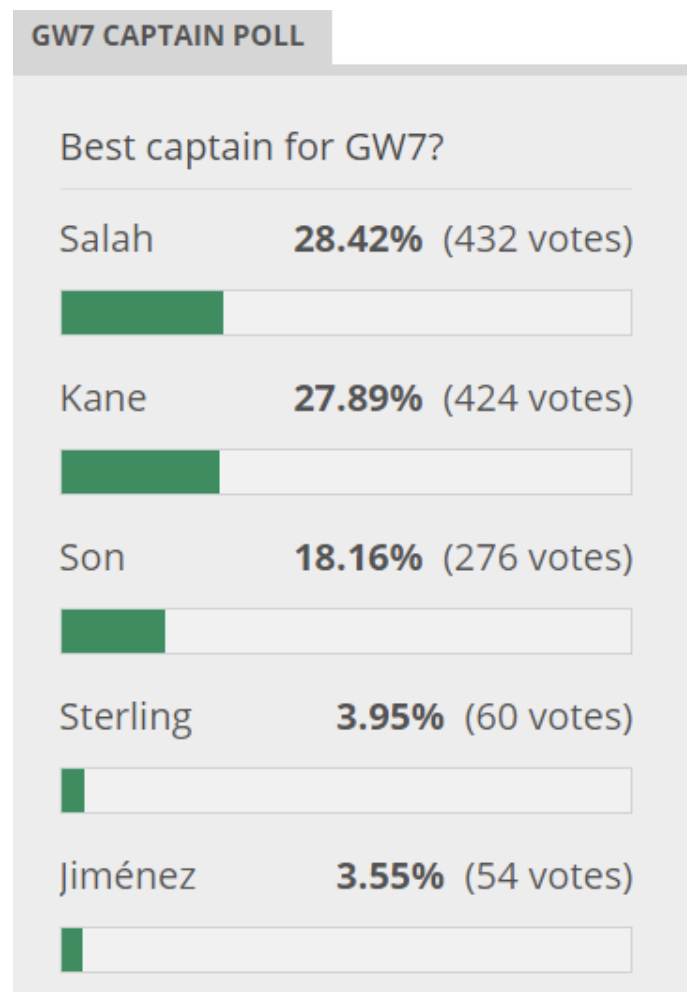Click Kane's 27.89% percentage text
Screen dimensions: 696x1004
358,398
